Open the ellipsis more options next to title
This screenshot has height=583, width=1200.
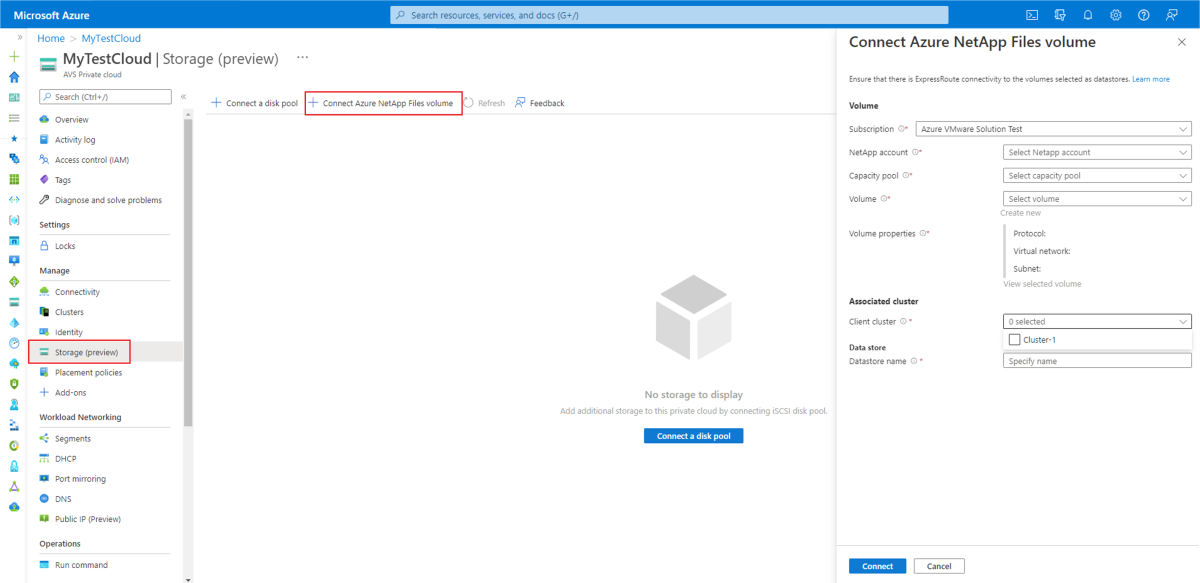click(x=303, y=58)
